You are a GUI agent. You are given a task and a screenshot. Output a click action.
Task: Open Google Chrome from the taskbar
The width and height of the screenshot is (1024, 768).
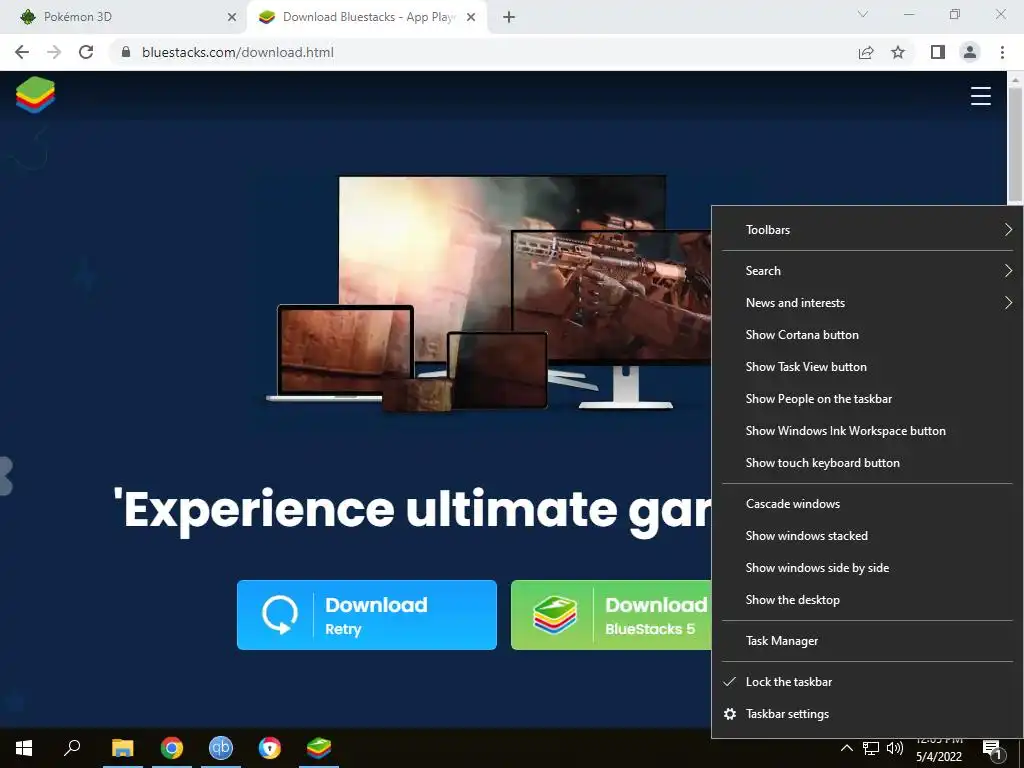(172, 748)
